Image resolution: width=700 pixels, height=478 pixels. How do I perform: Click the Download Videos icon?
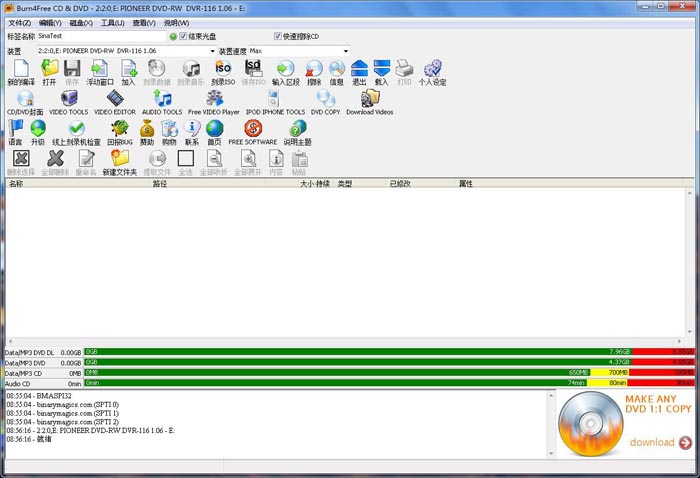[x=370, y=103]
